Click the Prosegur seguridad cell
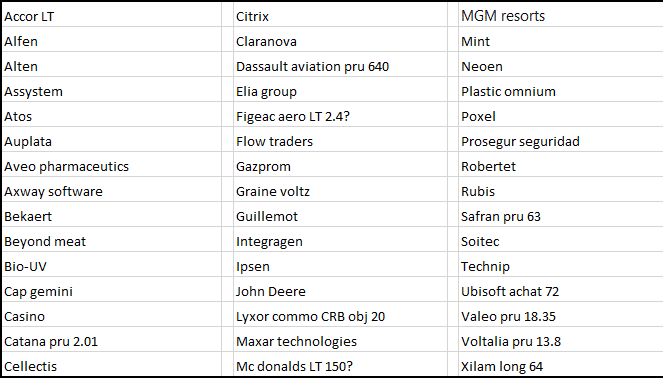Viewport: 663px width, 378px height. [561, 141]
